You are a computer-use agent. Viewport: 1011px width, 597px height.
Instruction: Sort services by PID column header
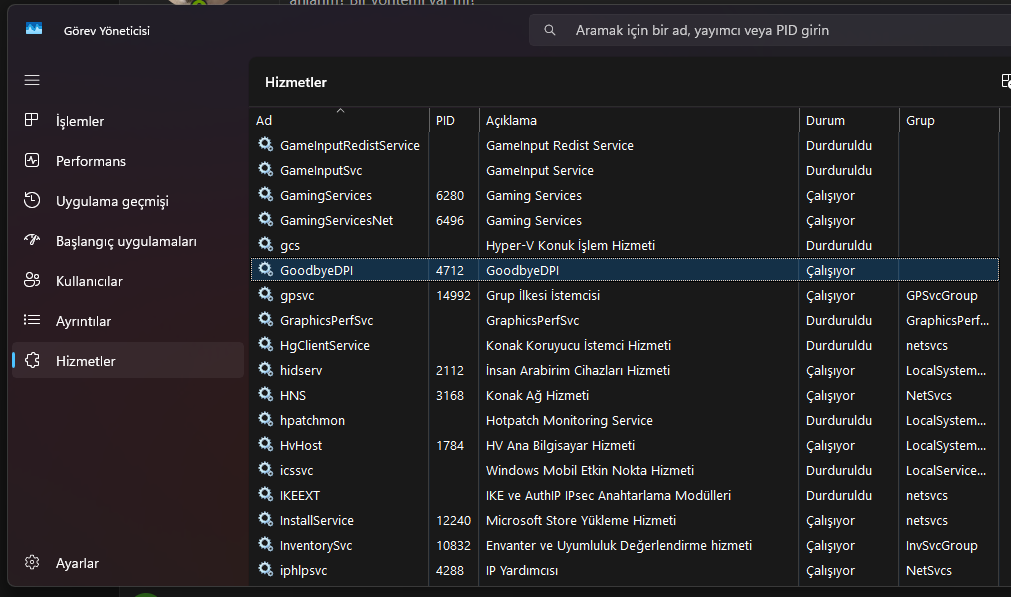coord(453,120)
